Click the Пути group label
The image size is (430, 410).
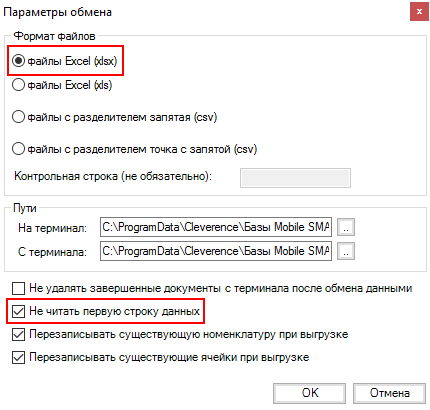25,208
